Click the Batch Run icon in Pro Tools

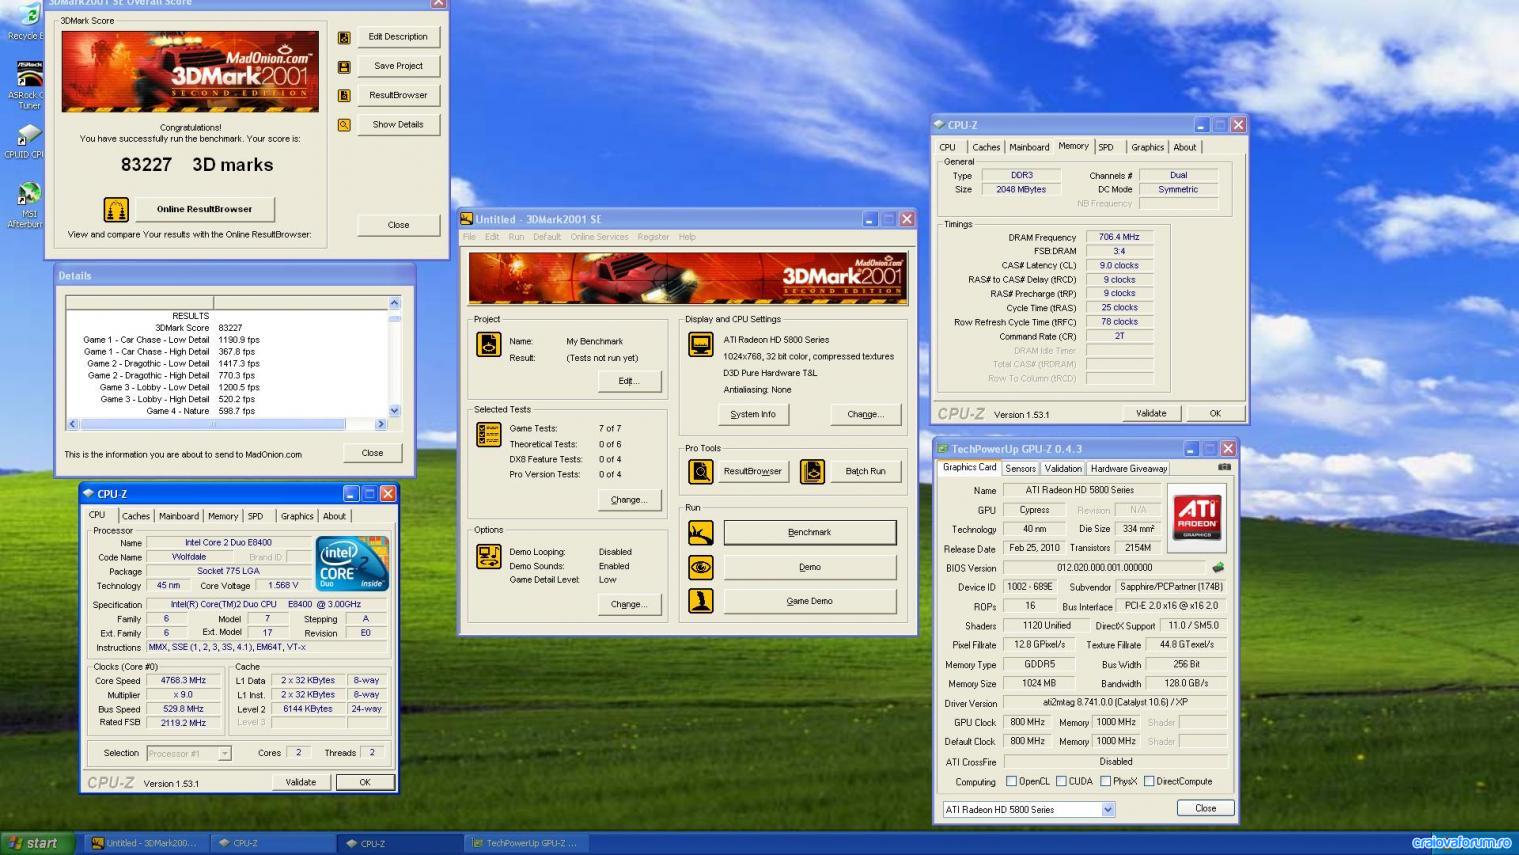pyautogui.click(x=812, y=471)
